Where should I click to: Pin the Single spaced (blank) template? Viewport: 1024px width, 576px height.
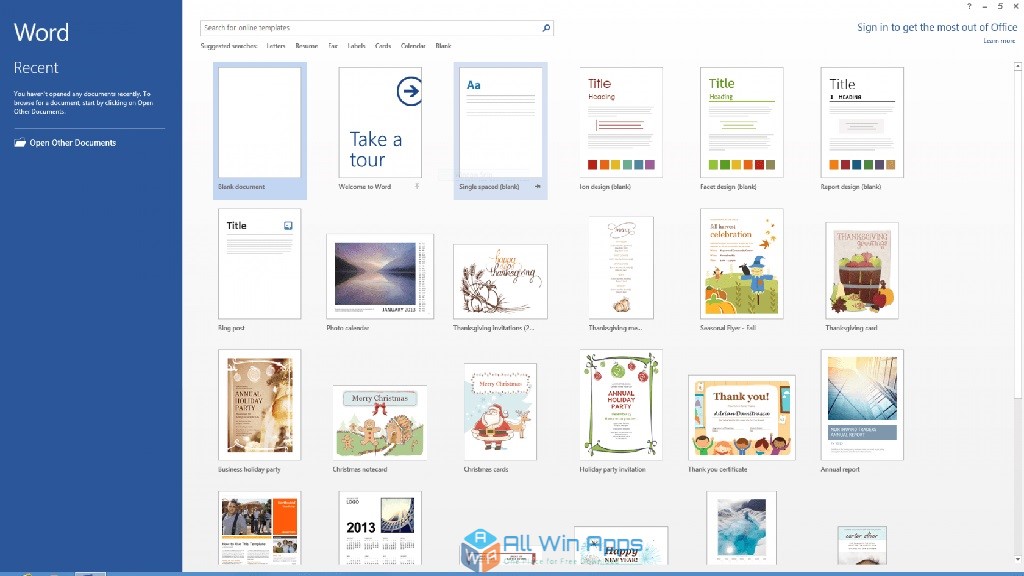tap(537, 186)
